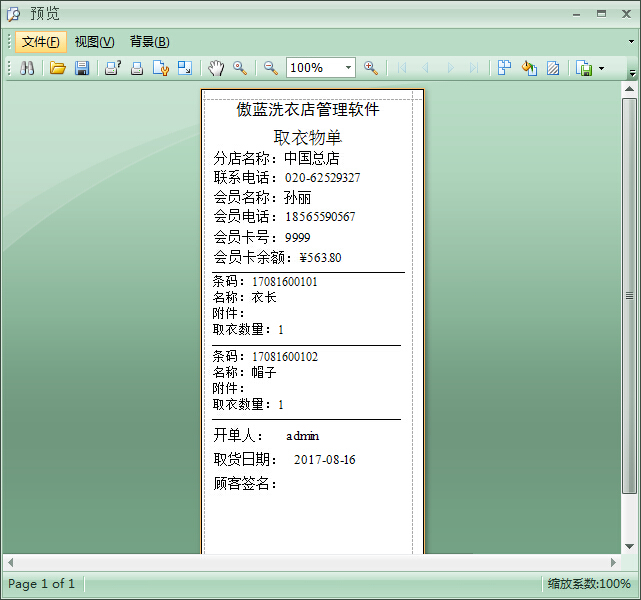641x600 pixels.
Task: Click member phone 18565590567
Action: point(320,217)
